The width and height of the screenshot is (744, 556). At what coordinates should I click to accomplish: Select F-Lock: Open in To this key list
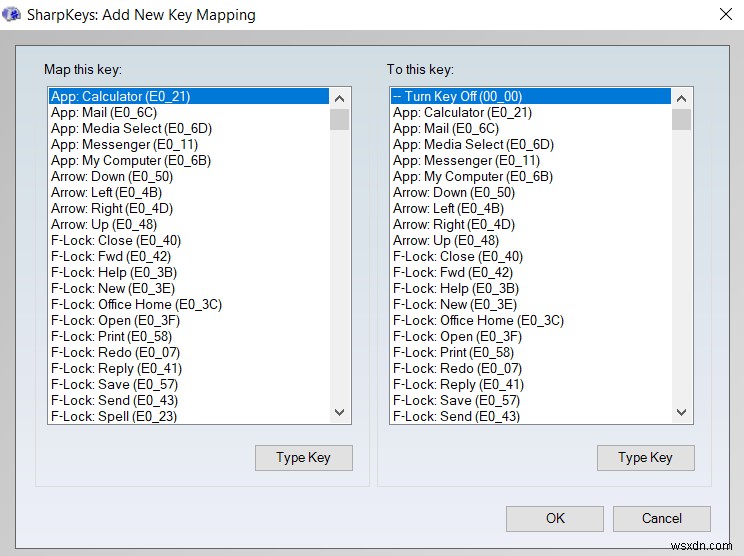(x=531, y=336)
